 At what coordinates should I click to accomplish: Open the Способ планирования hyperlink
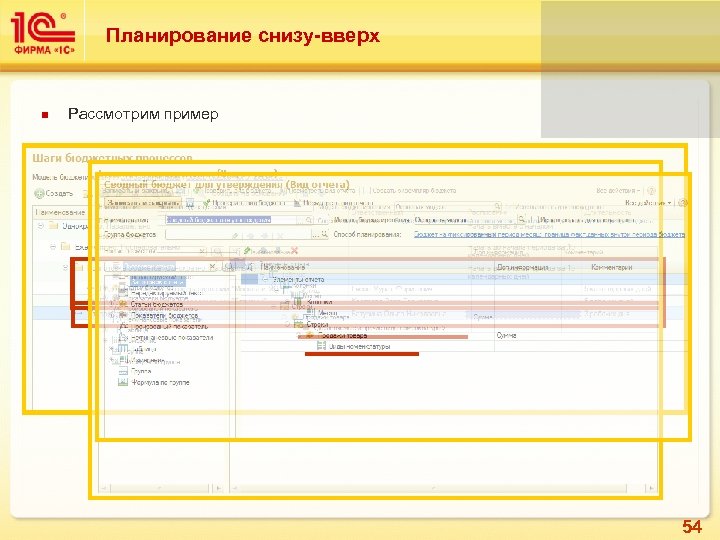(x=549, y=235)
